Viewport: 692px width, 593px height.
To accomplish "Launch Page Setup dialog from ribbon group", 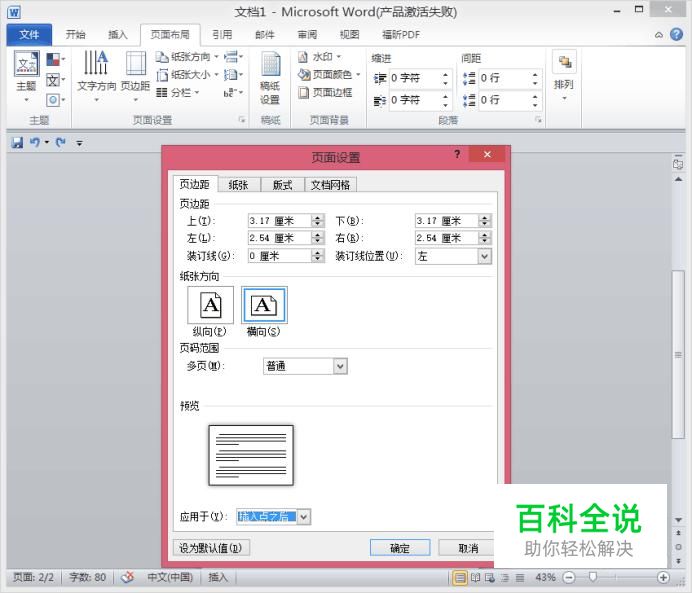I will point(242,120).
